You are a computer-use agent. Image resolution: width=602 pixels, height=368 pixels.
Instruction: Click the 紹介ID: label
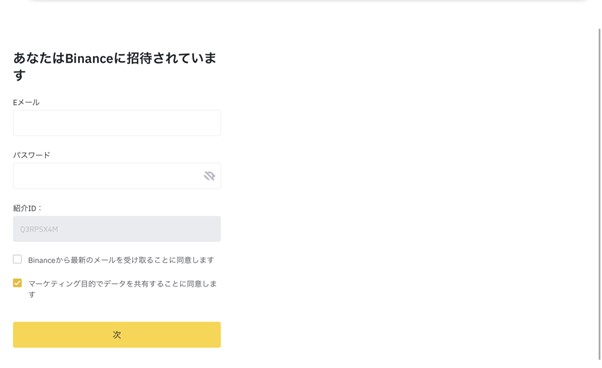(x=27, y=208)
